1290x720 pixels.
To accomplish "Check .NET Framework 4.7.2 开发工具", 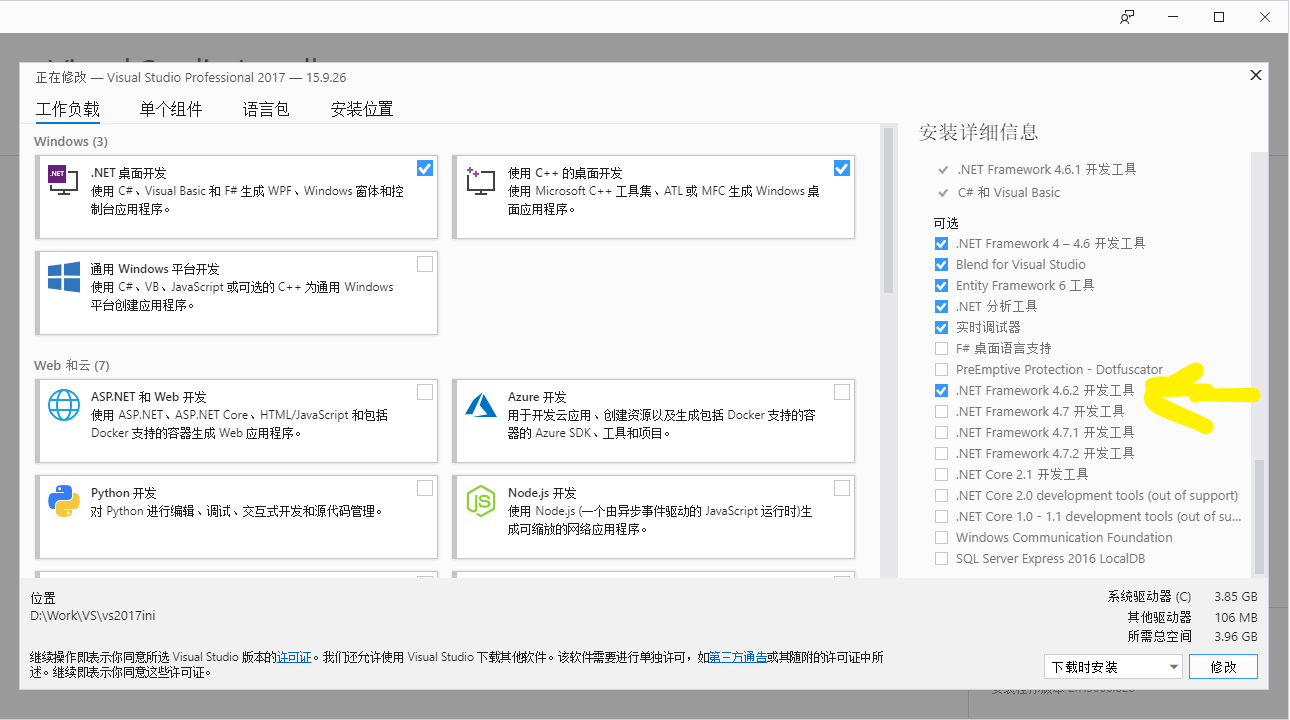I will pos(941,453).
